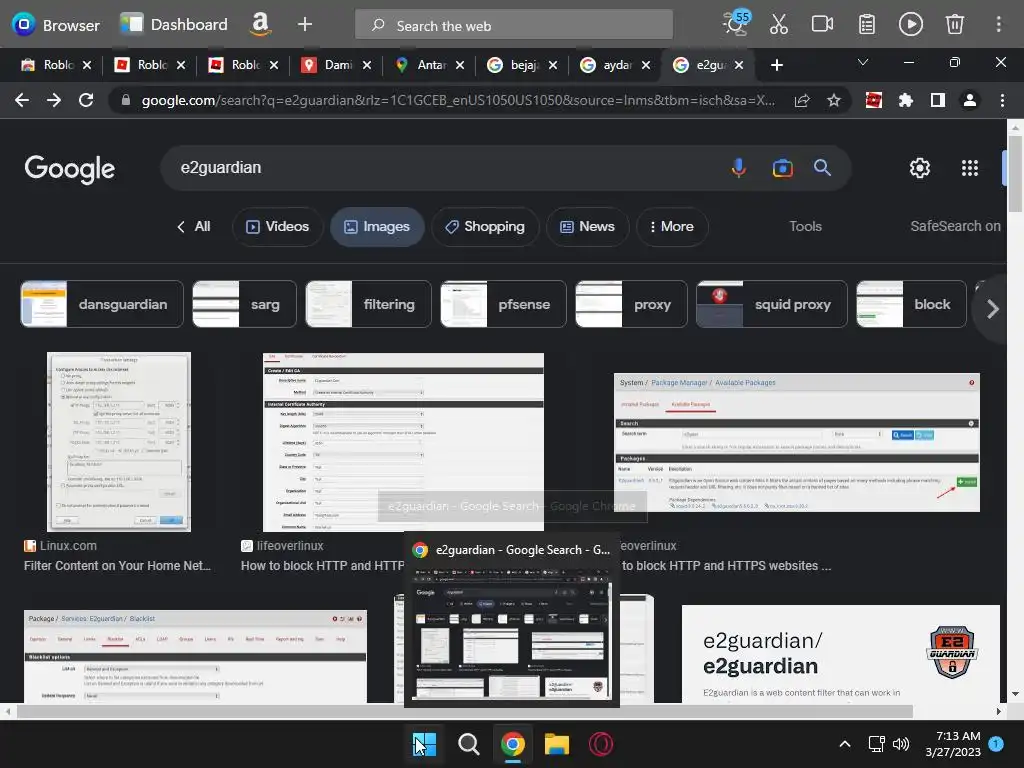The width and height of the screenshot is (1024, 768).
Task: Click the Amazon shortcut icon in top bar
Action: click(x=260, y=24)
